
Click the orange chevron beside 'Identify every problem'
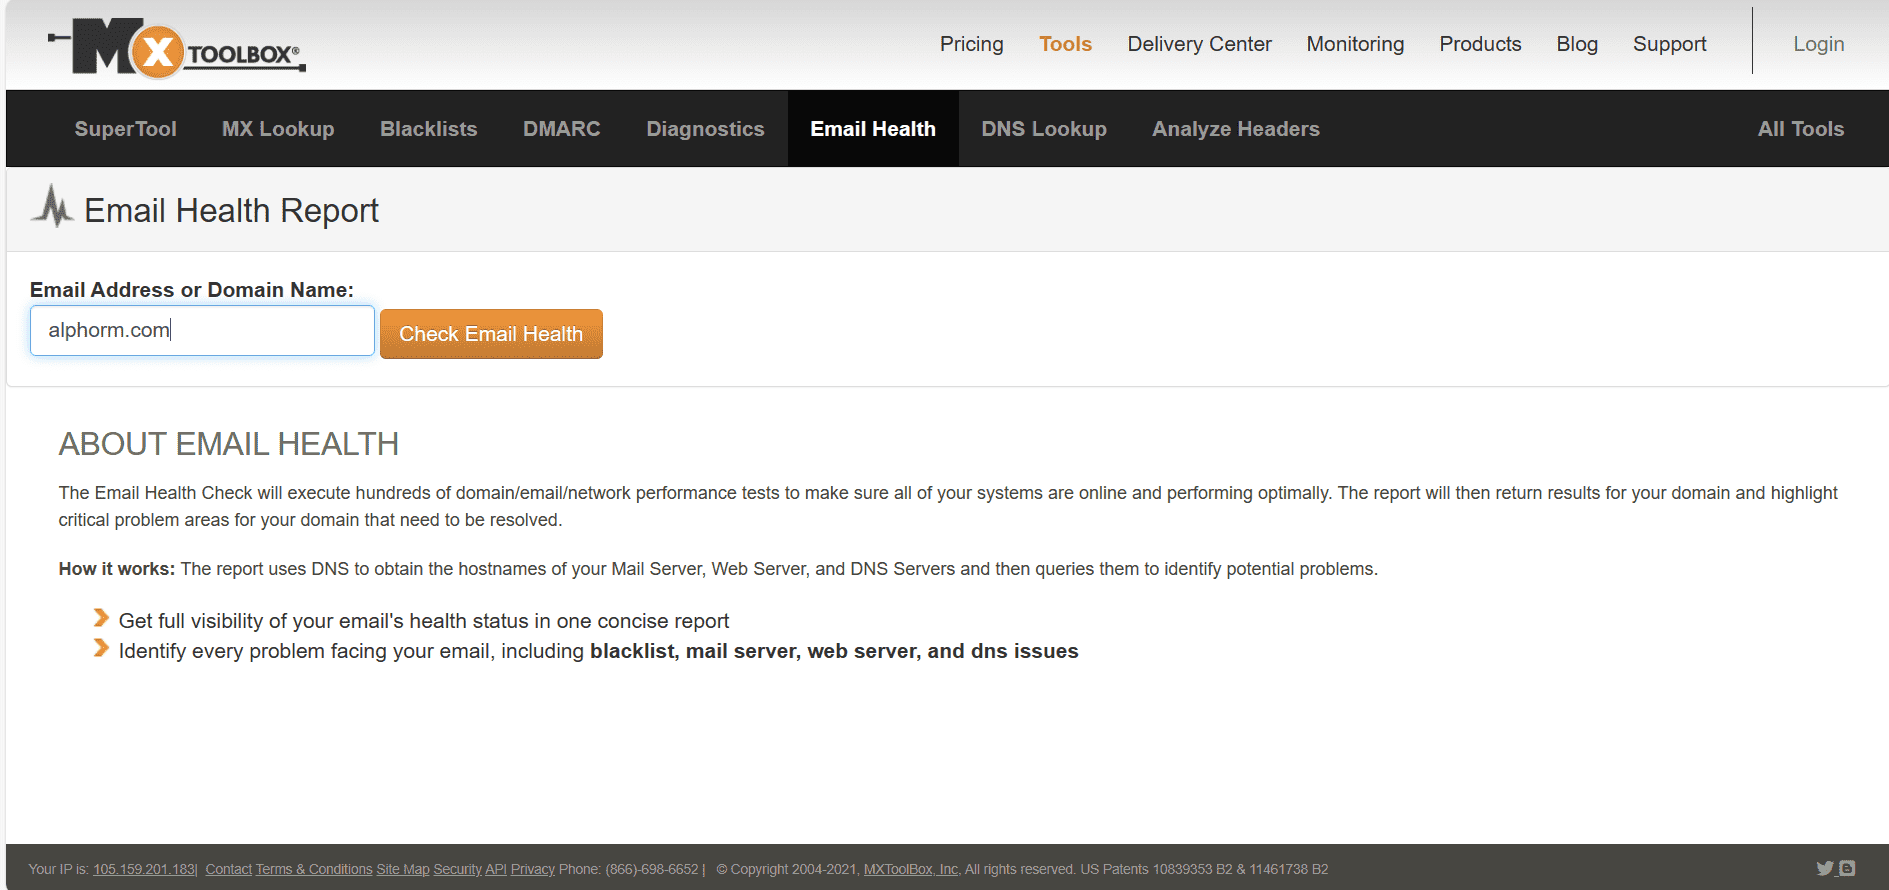coord(101,648)
